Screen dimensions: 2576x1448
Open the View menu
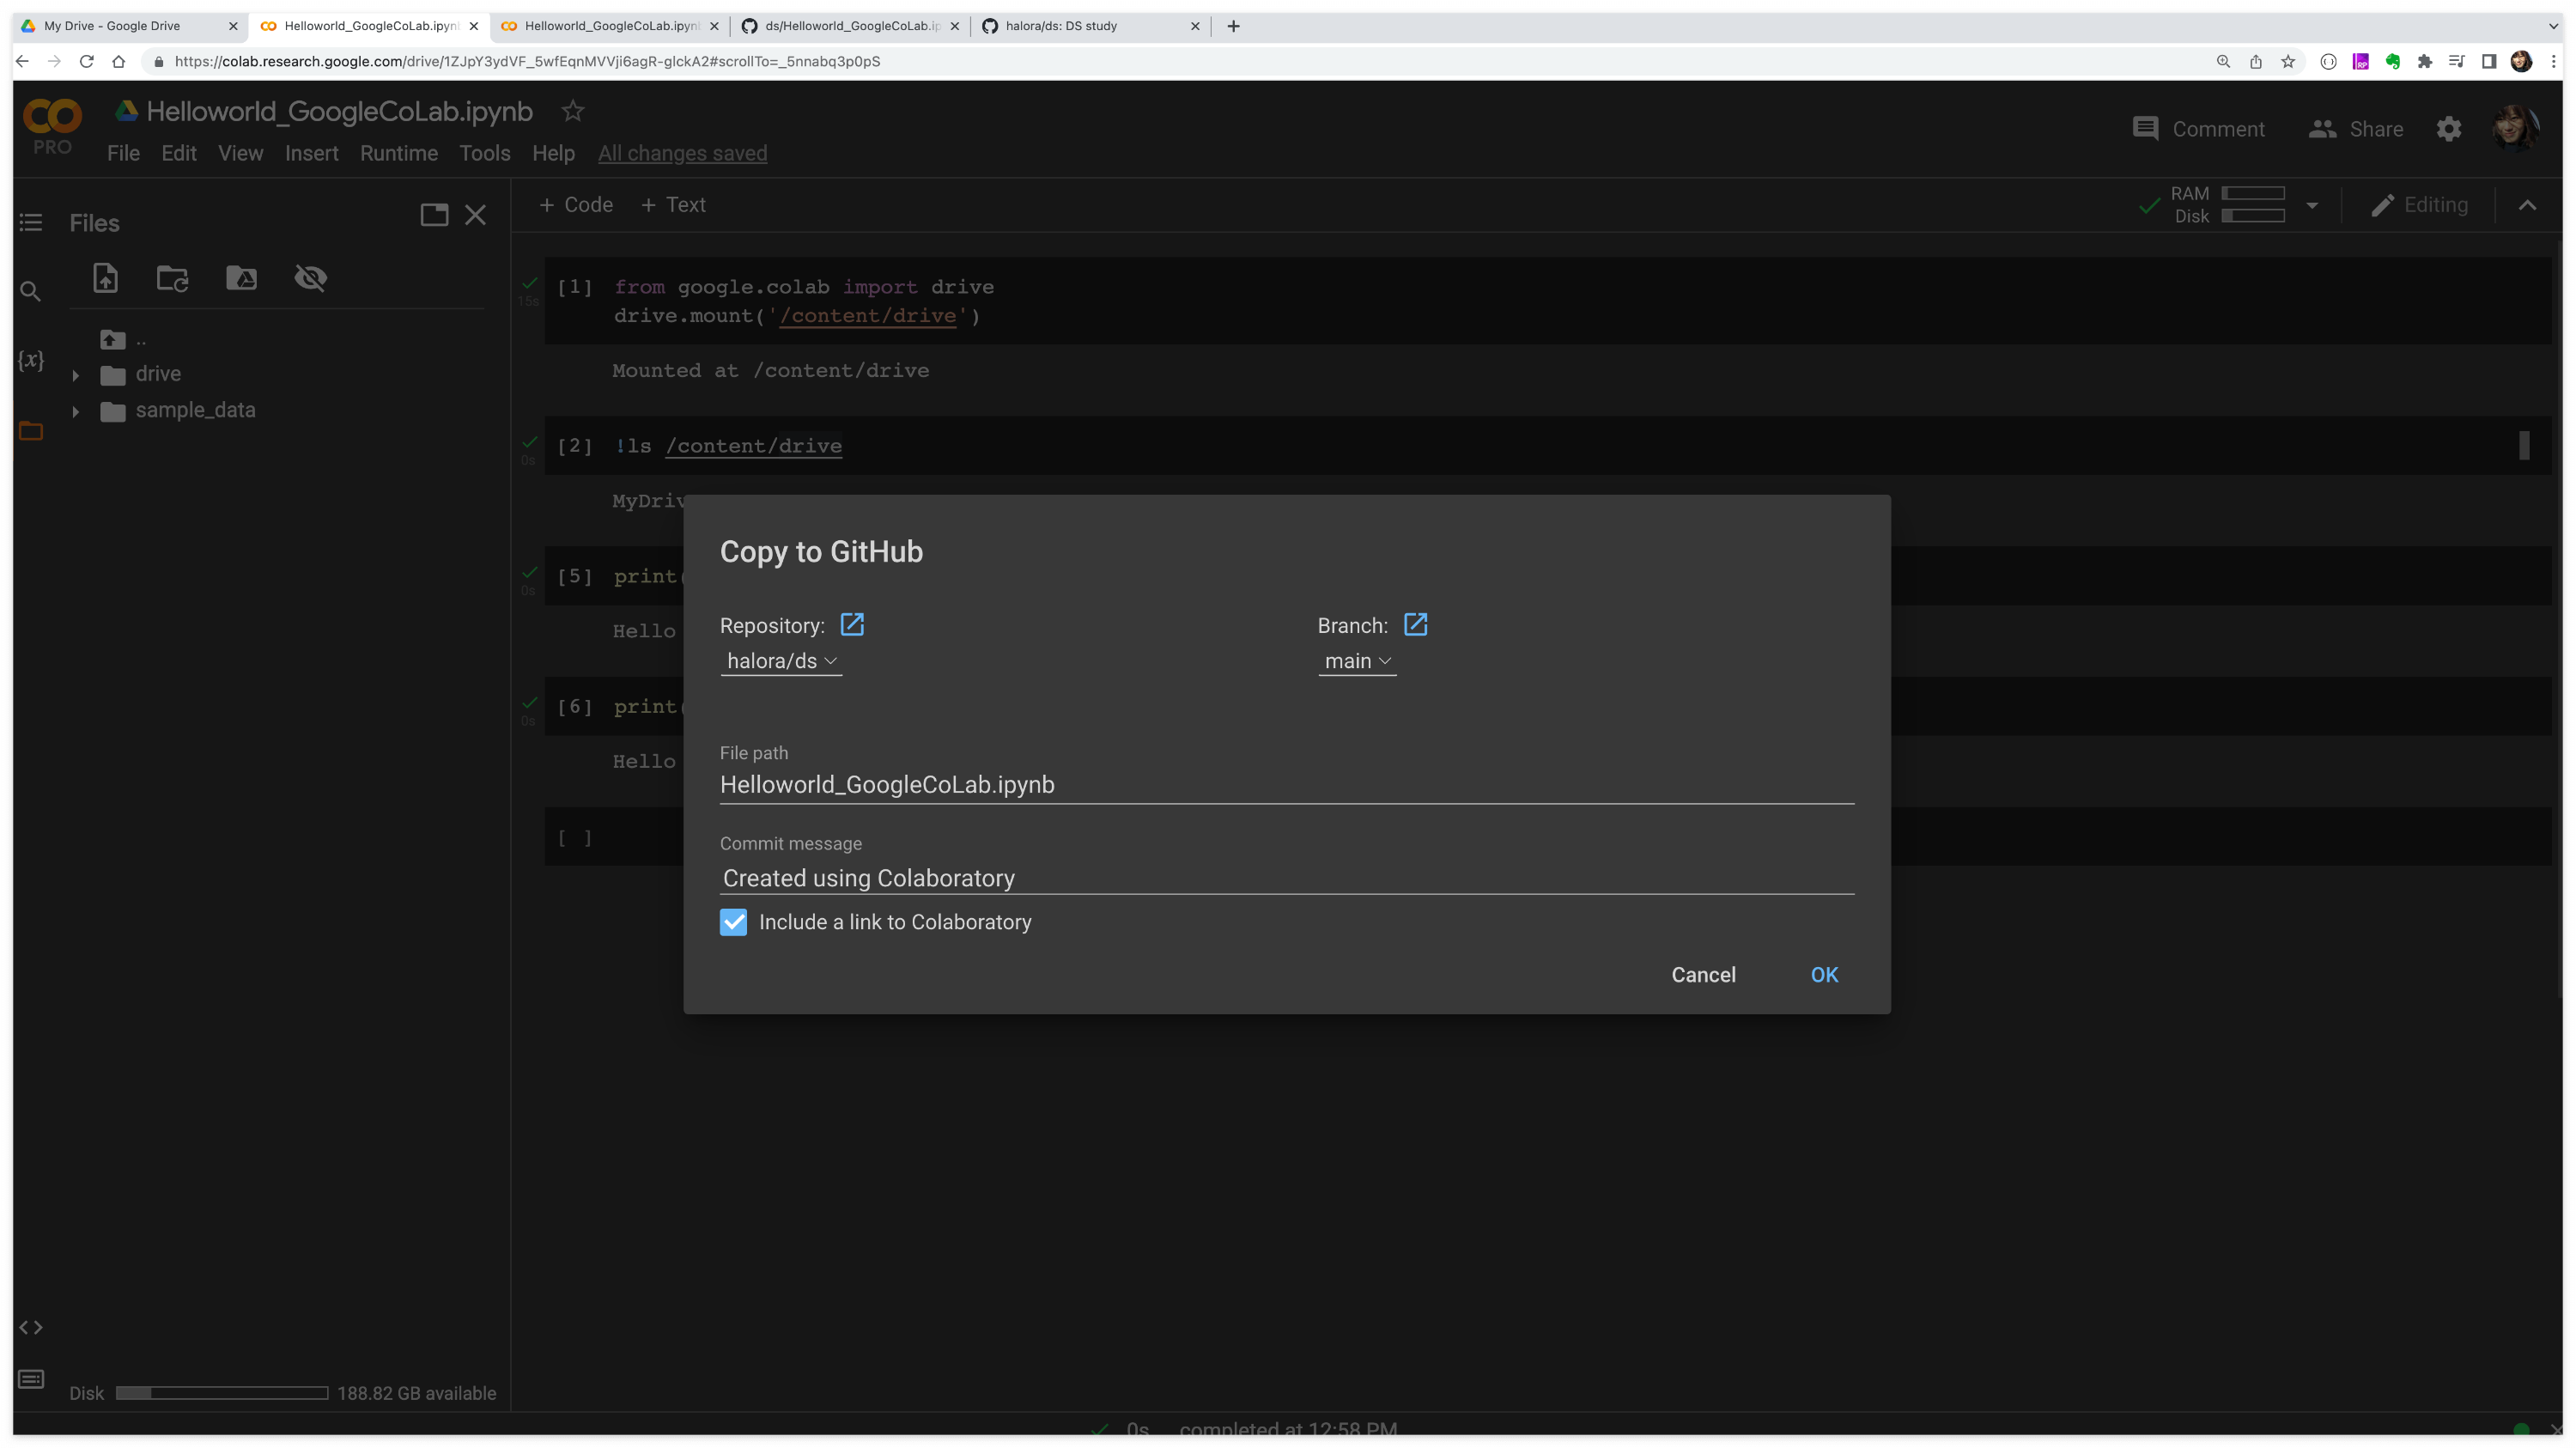tap(241, 153)
